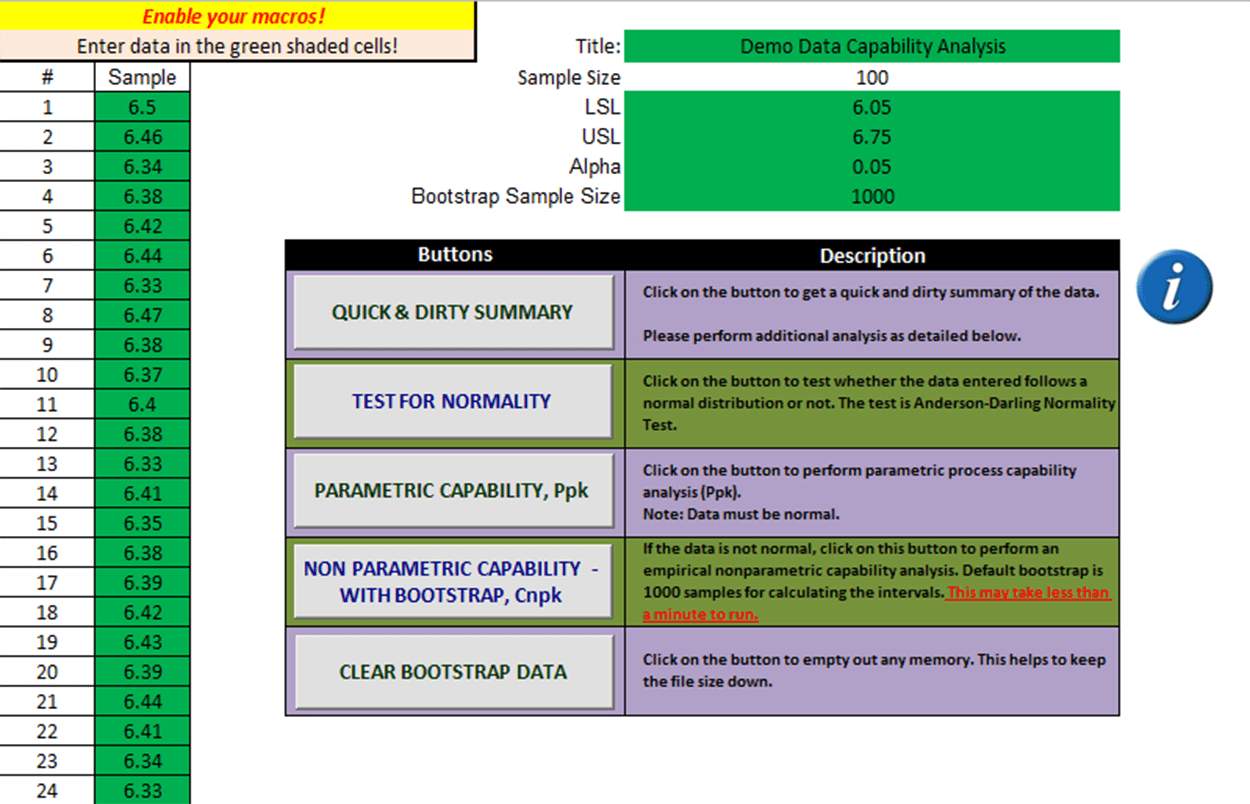
Task: Click the 'Sample Size' label
Action: pos(569,77)
